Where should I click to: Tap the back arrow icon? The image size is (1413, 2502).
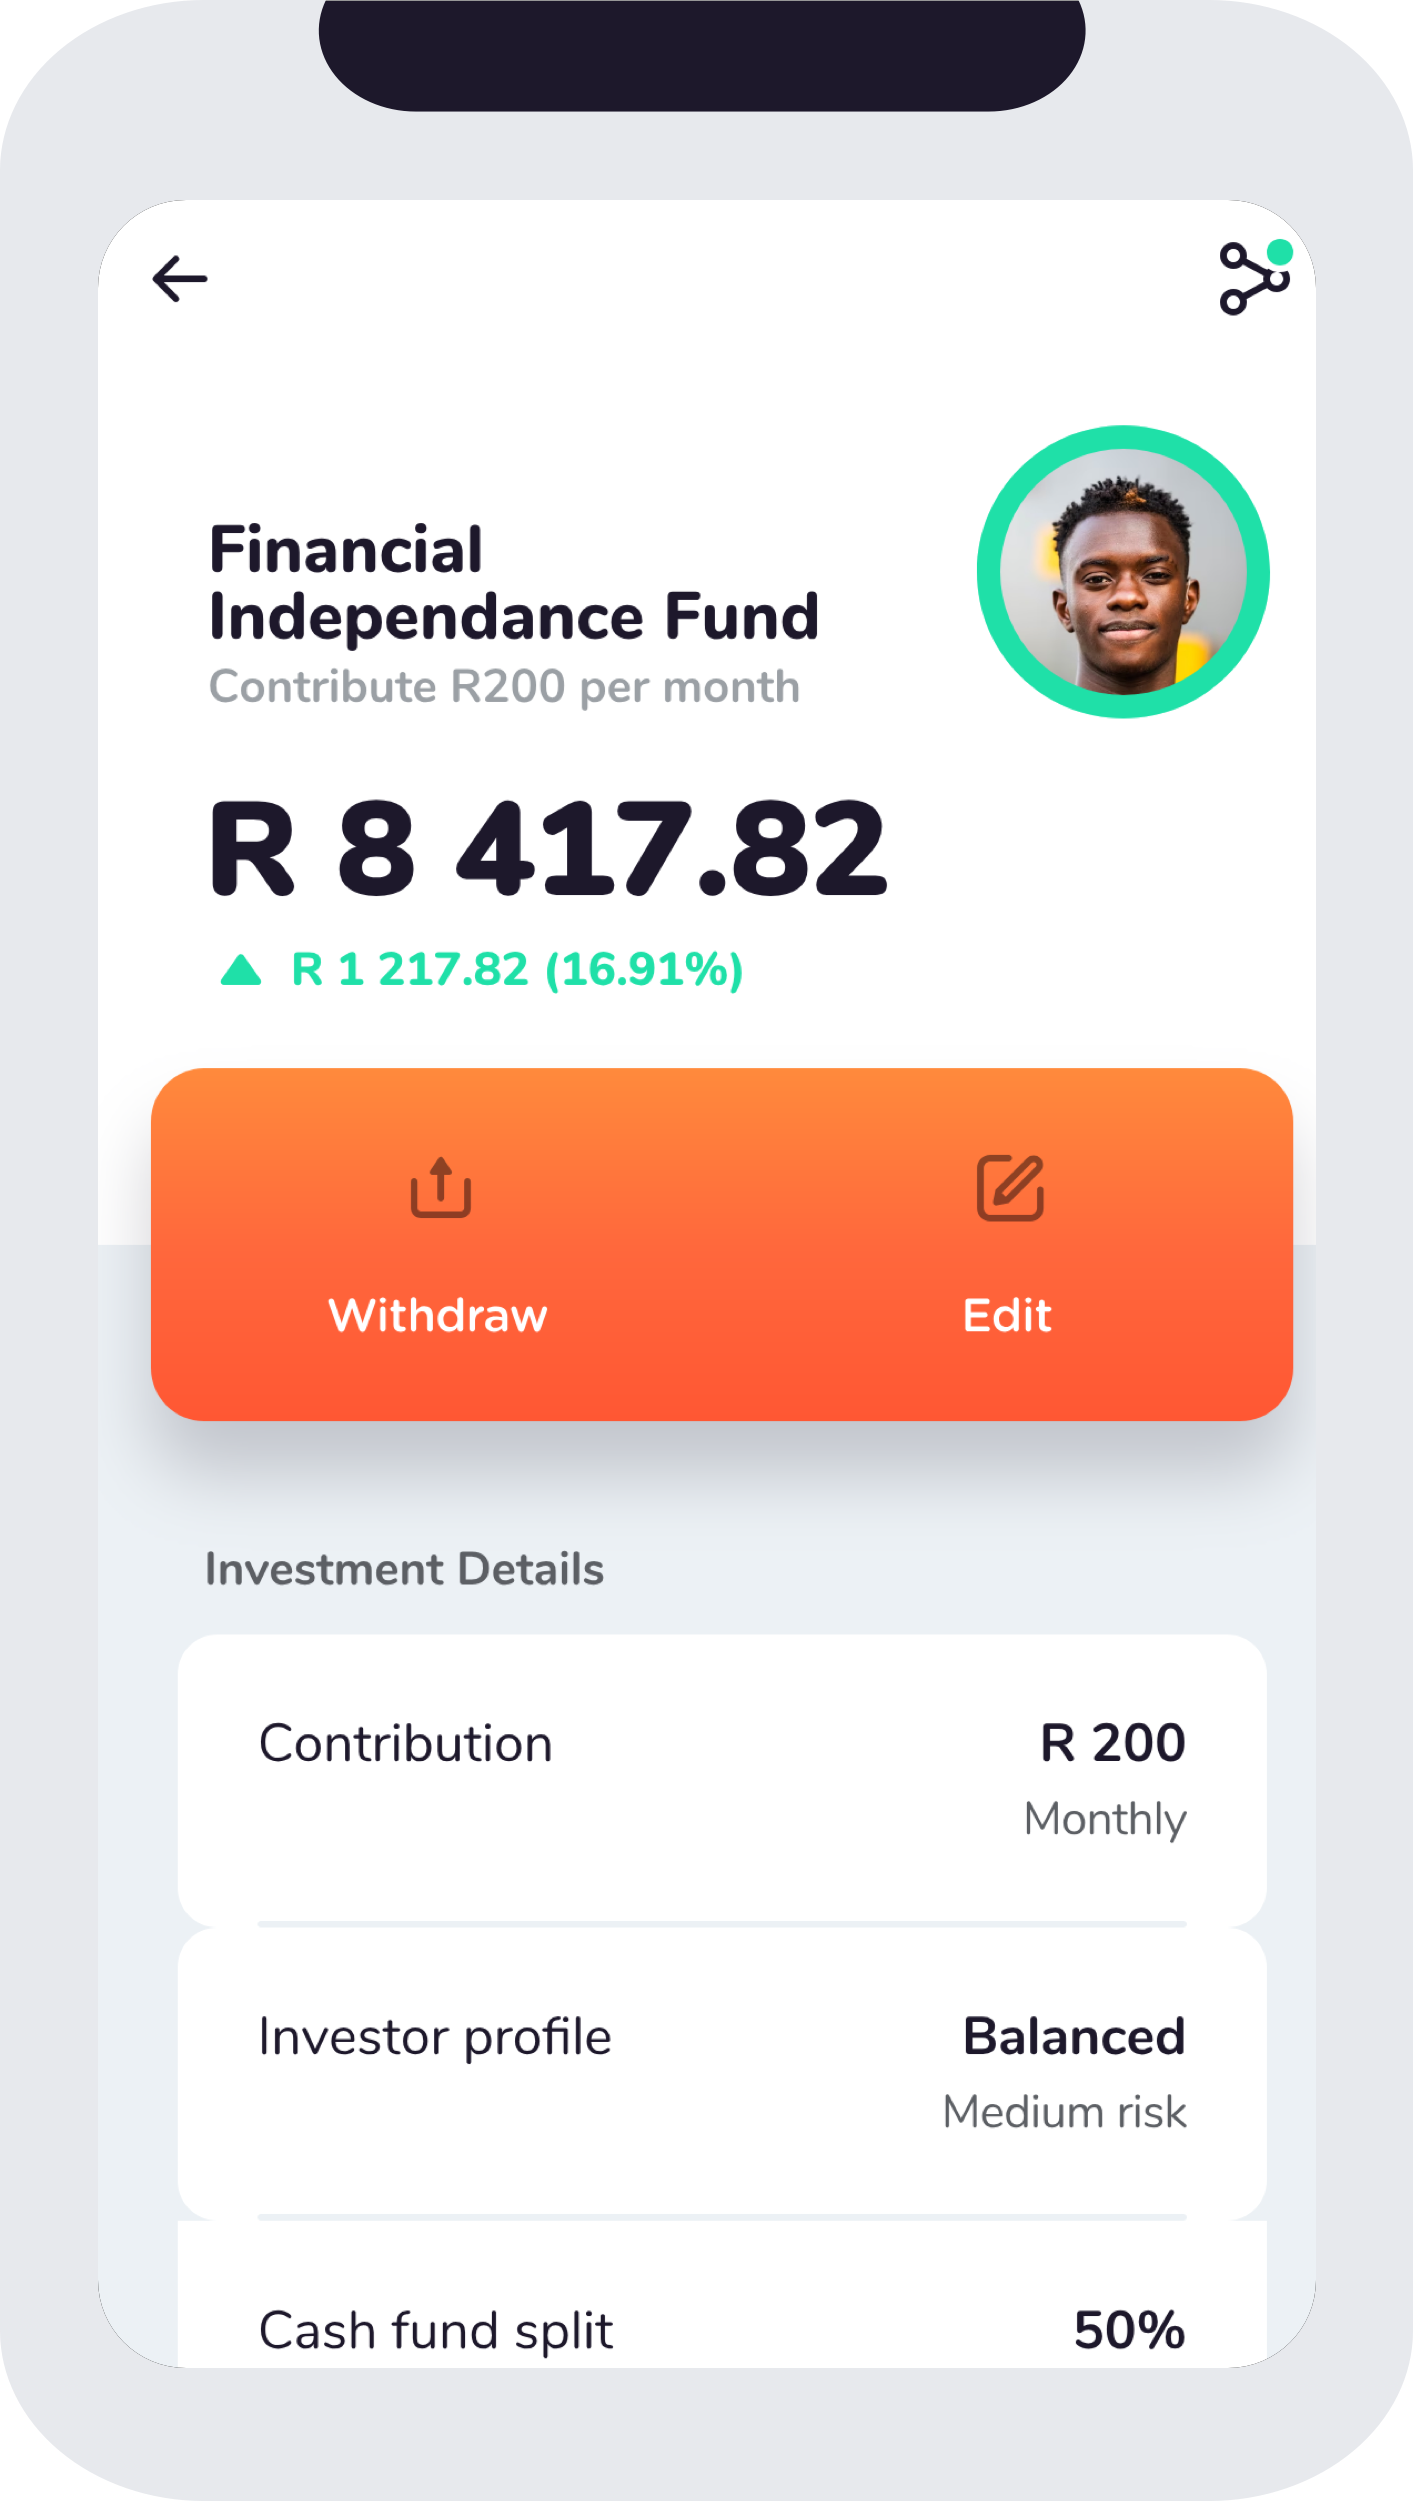click(x=180, y=278)
